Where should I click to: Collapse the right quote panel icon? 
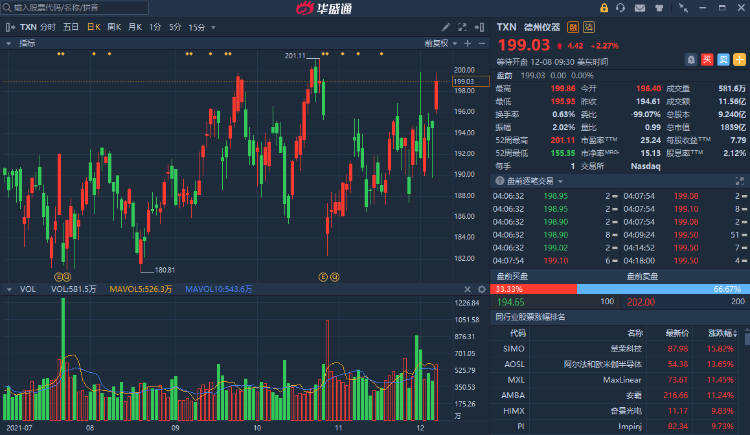[x=479, y=27]
